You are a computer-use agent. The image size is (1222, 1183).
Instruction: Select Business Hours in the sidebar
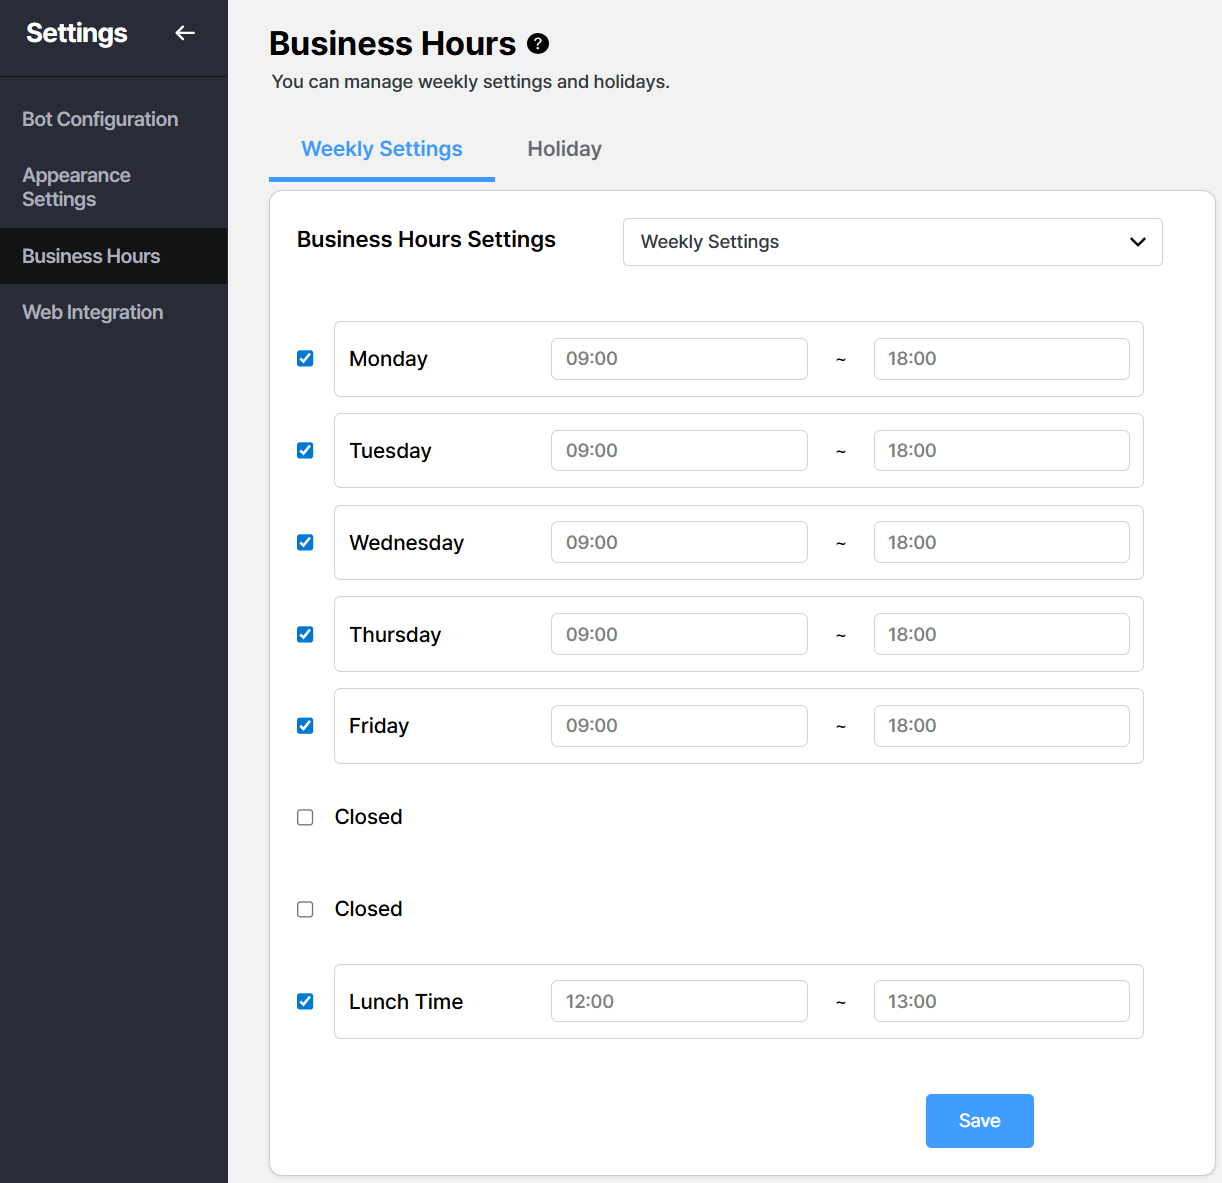[x=91, y=256]
